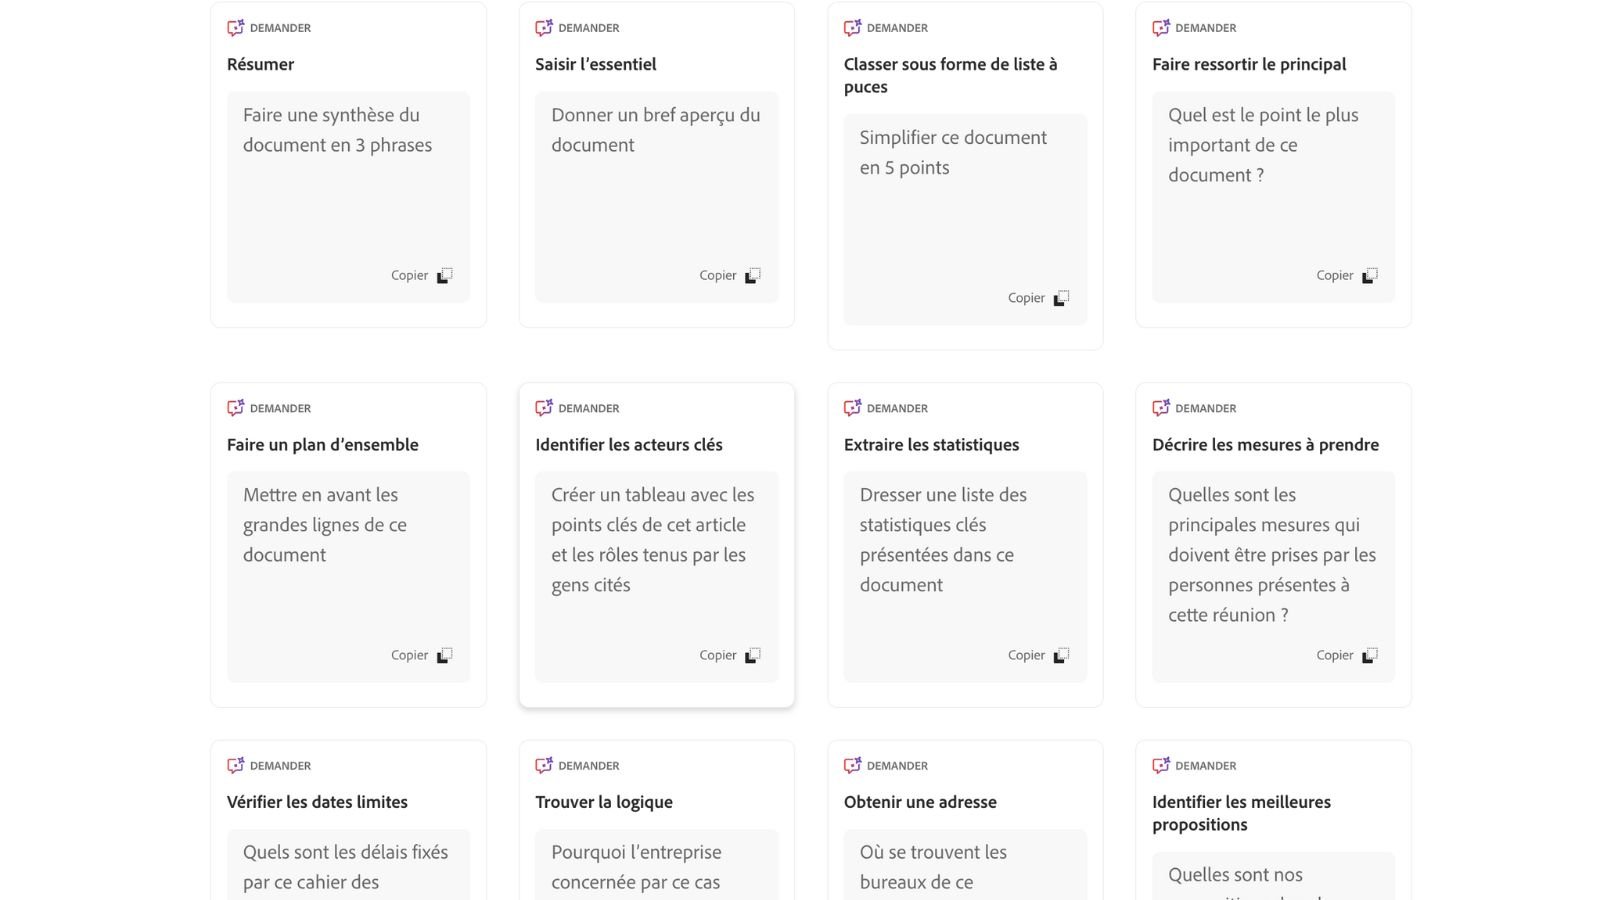Click the copy icon on Classer sous forme de liste à puces
The height and width of the screenshot is (900, 1600).
tap(1060, 297)
